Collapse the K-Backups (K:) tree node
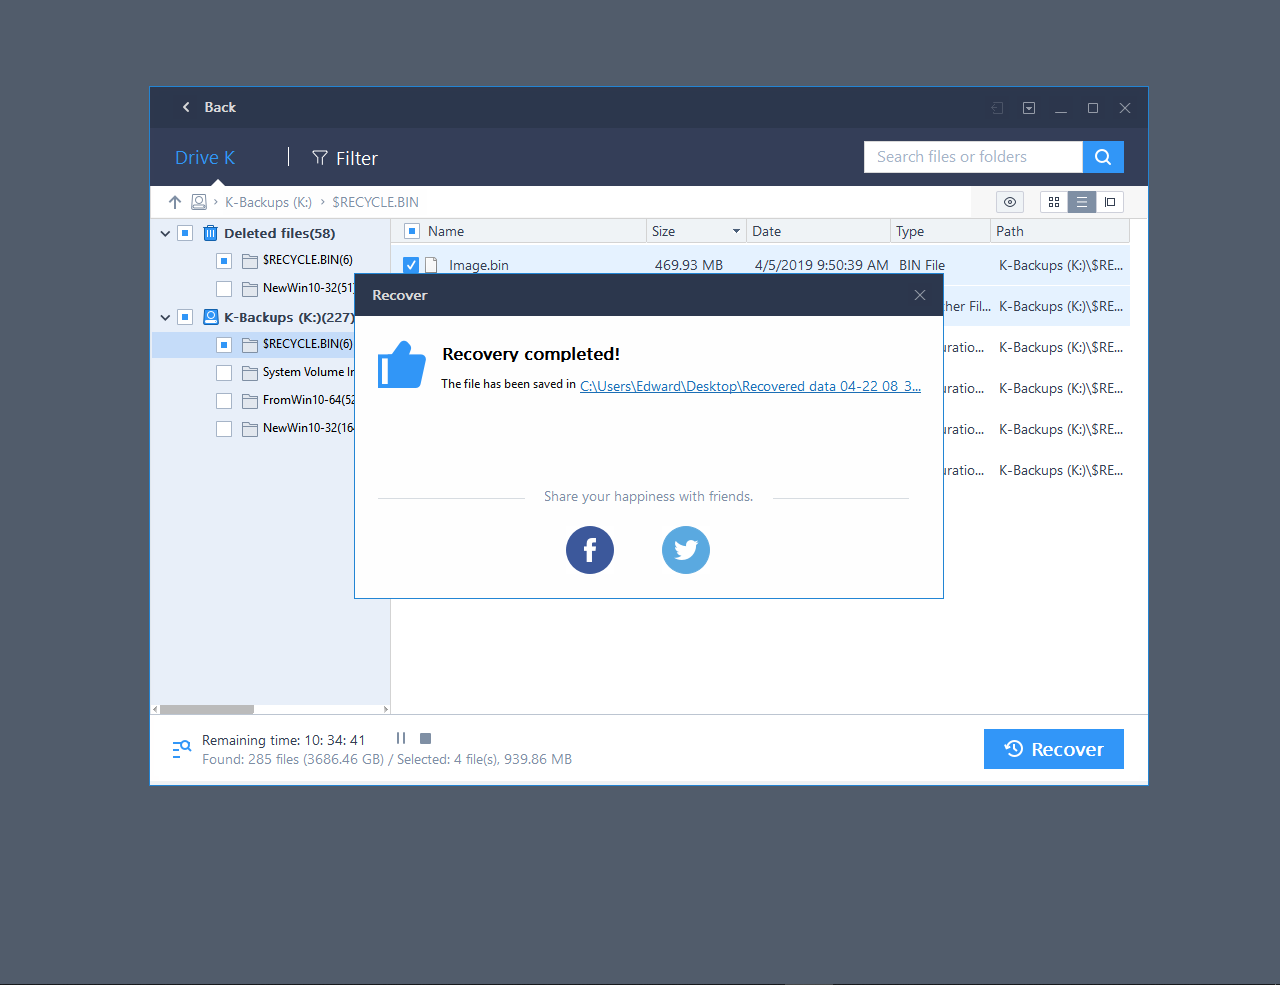Image resolution: width=1280 pixels, height=985 pixels. pyautogui.click(x=165, y=317)
